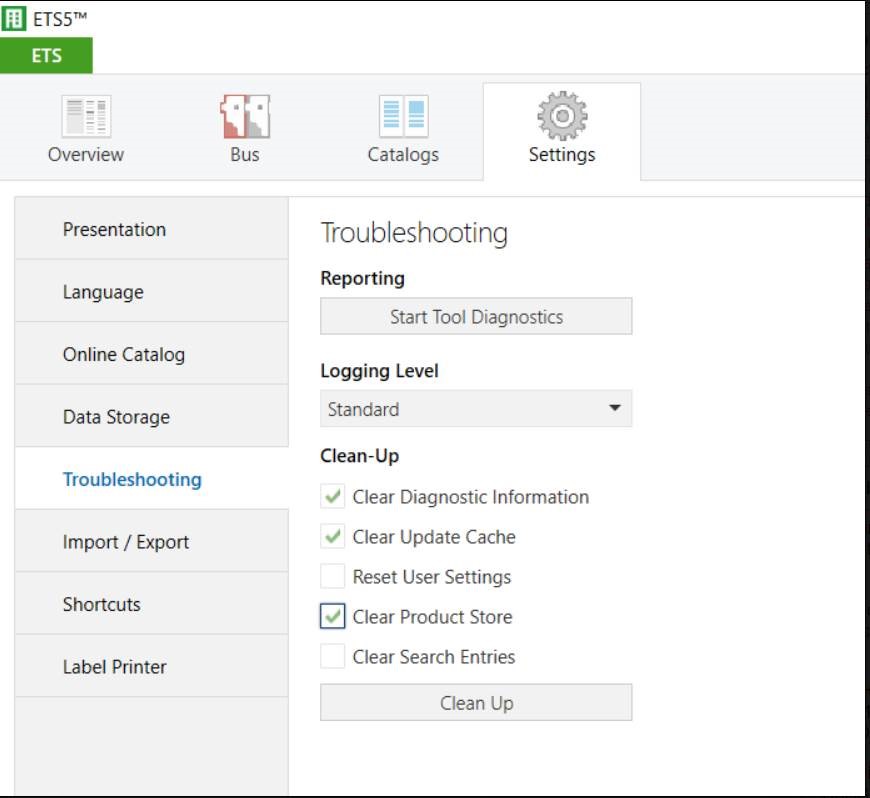
Task: Open the green ETS menu tab
Action: pos(47,56)
